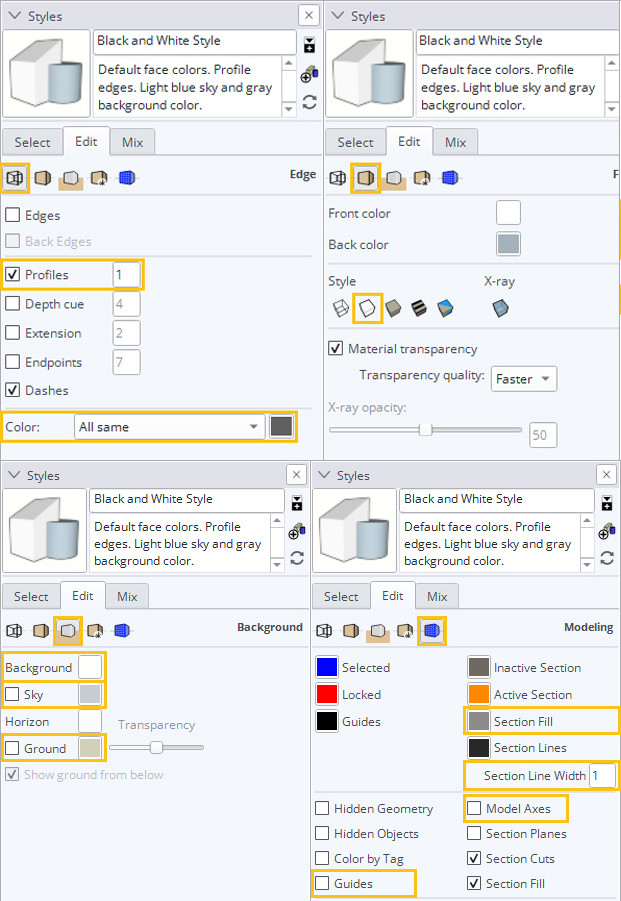Open the edge Color 'All same' dropdown
Viewport: 621px width, 901px height.
(169, 427)
